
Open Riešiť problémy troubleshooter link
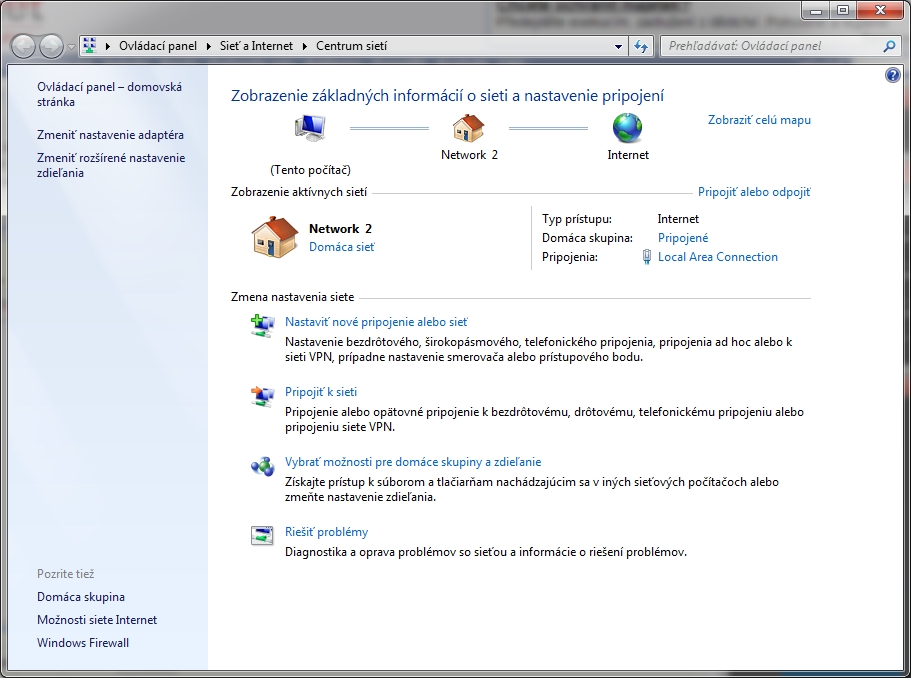coord(326,532)
